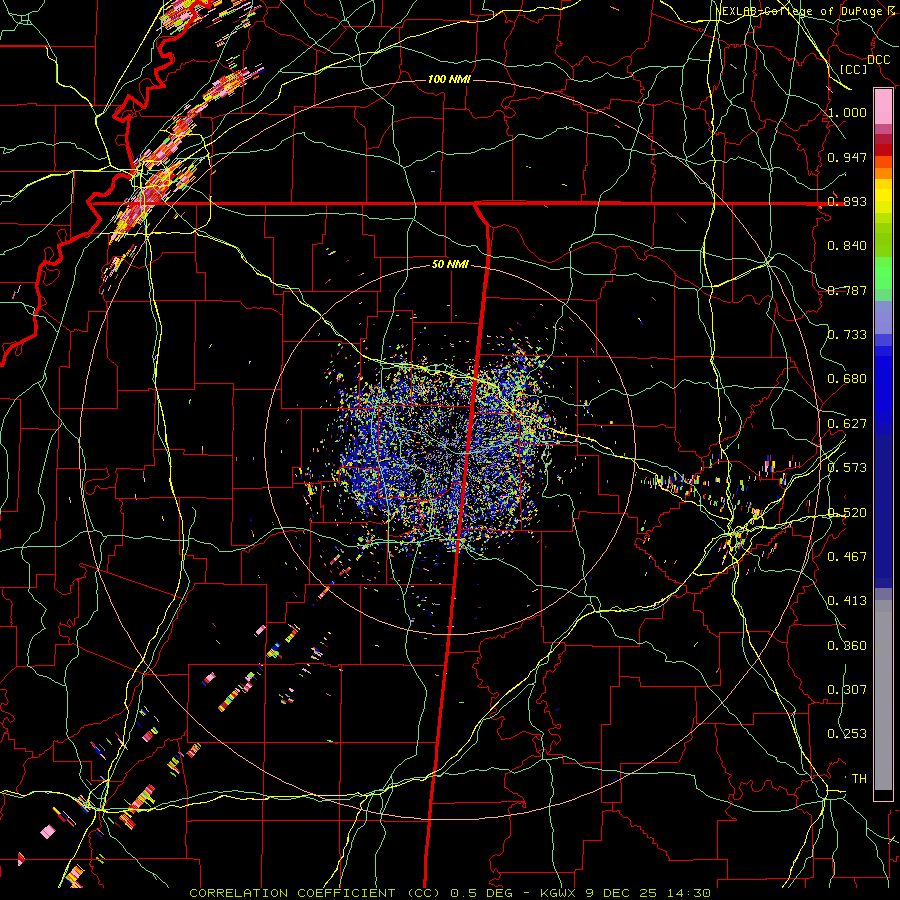900x900 pixels.
Task: Click the TH label on the legend
Action: point(859,779)
